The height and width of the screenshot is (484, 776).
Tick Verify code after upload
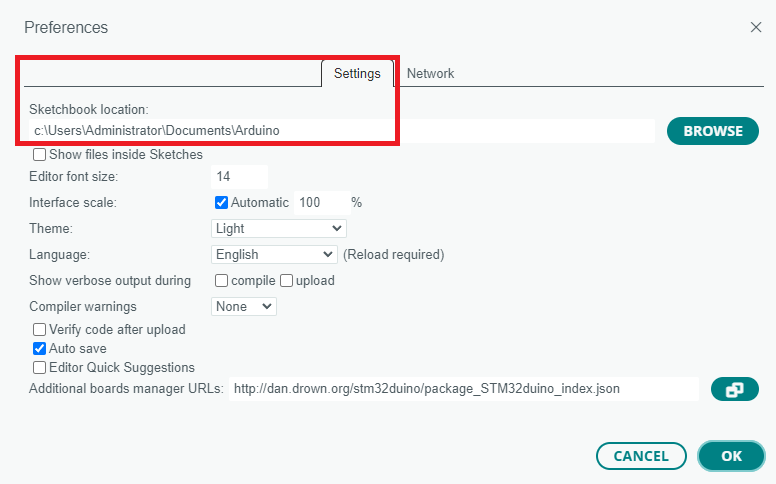click(x=40, y=329)
